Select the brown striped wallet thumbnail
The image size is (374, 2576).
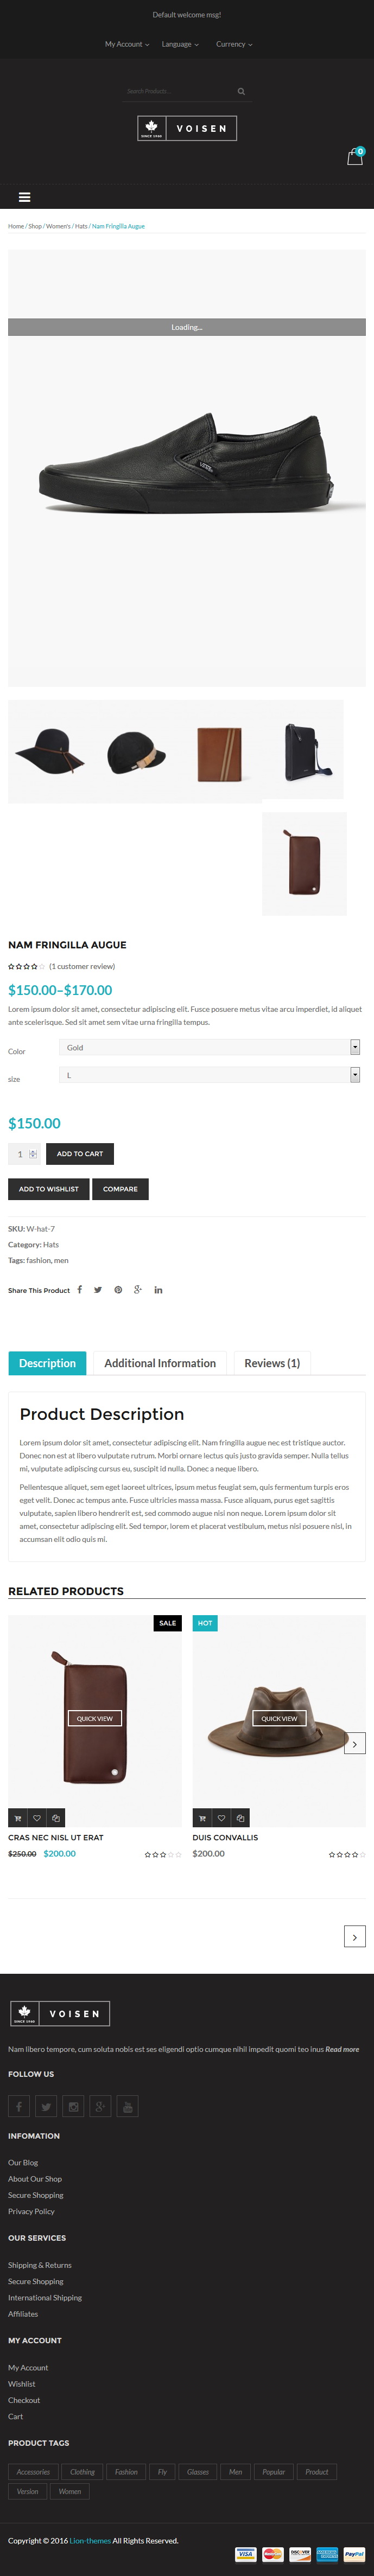(219, 753)
